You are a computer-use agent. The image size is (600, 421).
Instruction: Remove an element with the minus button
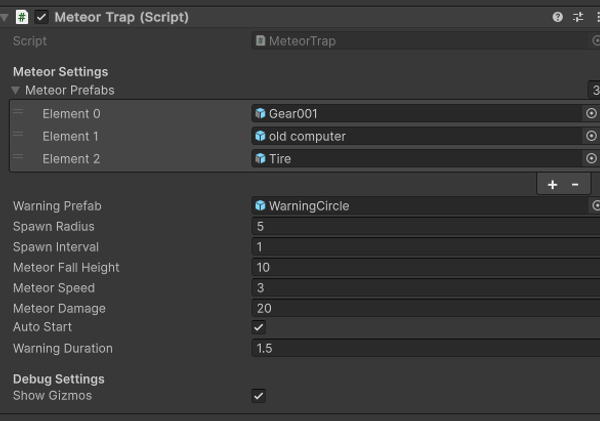click(575, 184)
